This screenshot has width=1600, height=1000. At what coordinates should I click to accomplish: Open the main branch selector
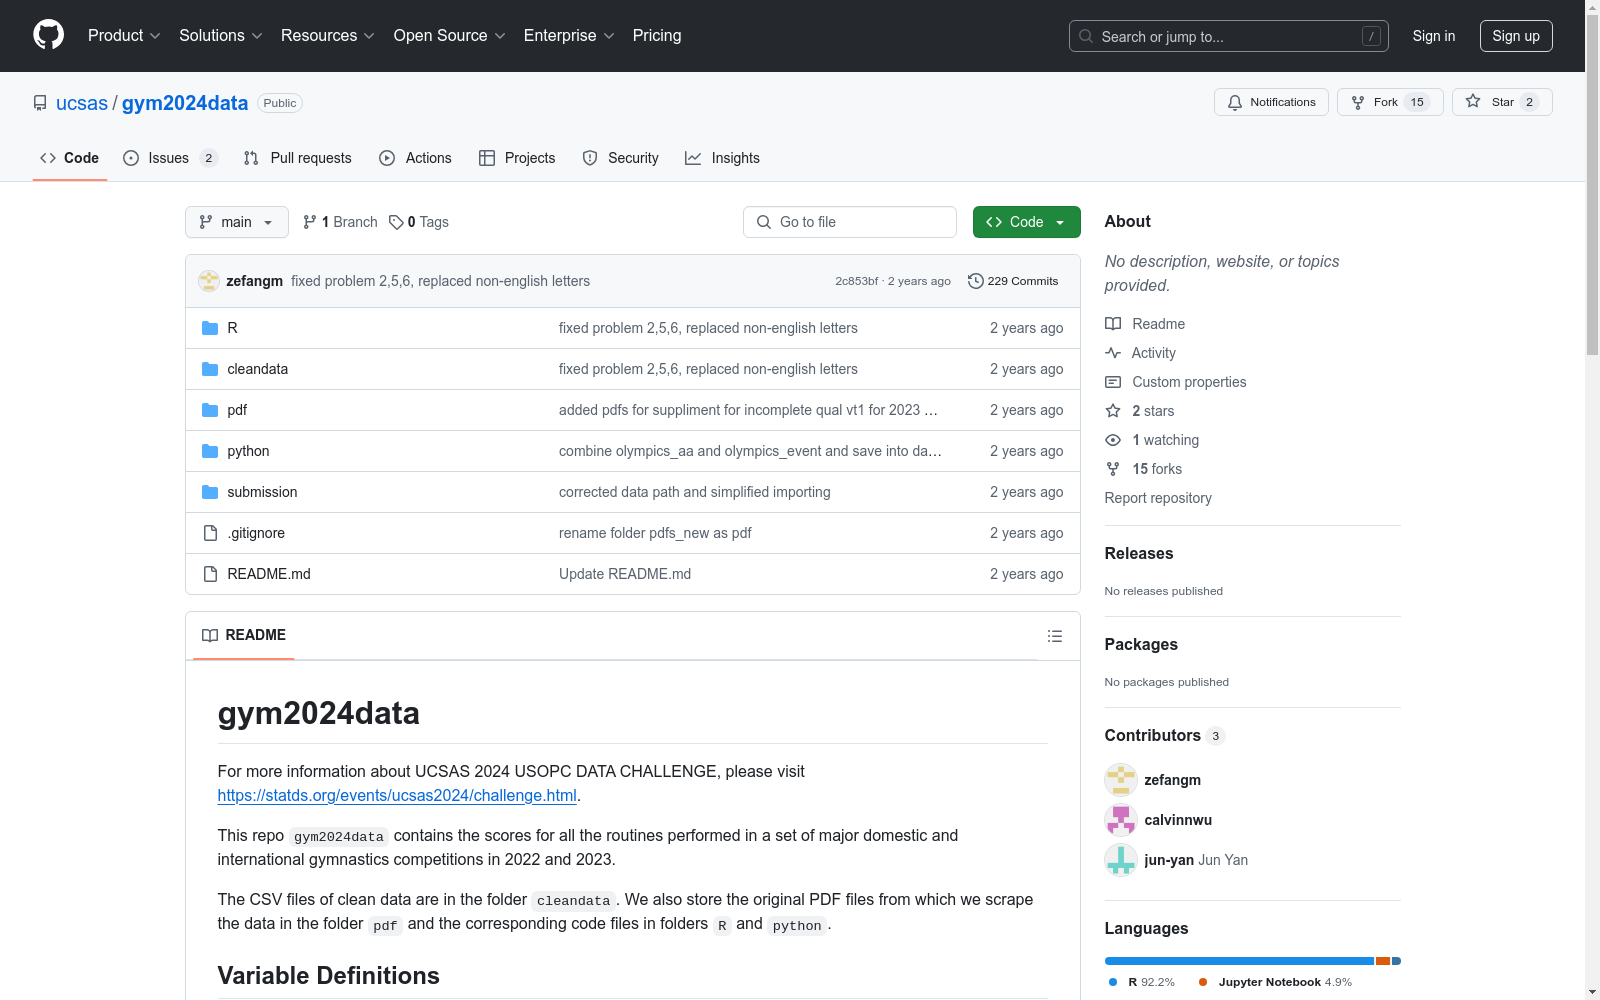(237, 222)
